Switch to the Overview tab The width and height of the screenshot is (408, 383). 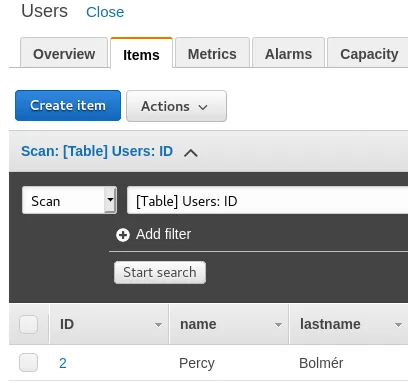coord(64,54)
